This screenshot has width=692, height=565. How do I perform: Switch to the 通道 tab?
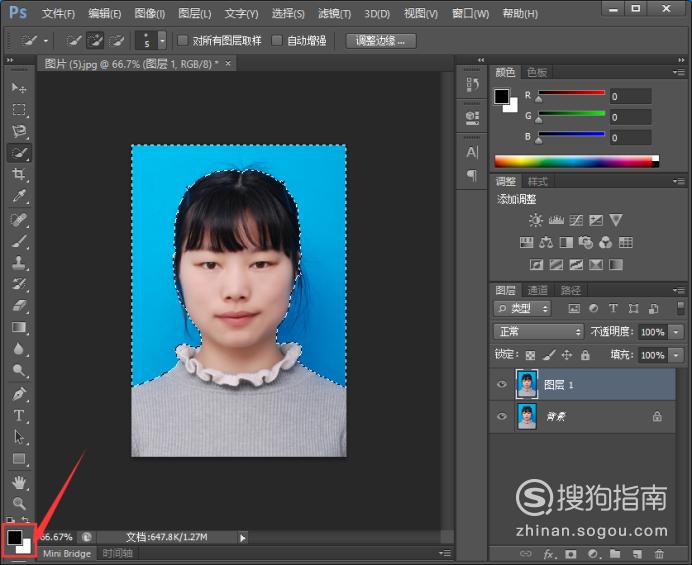(538, 290)
